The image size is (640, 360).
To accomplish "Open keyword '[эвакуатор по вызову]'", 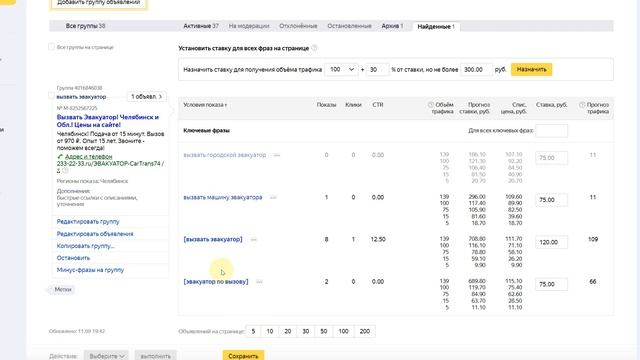I will [216, 282].
